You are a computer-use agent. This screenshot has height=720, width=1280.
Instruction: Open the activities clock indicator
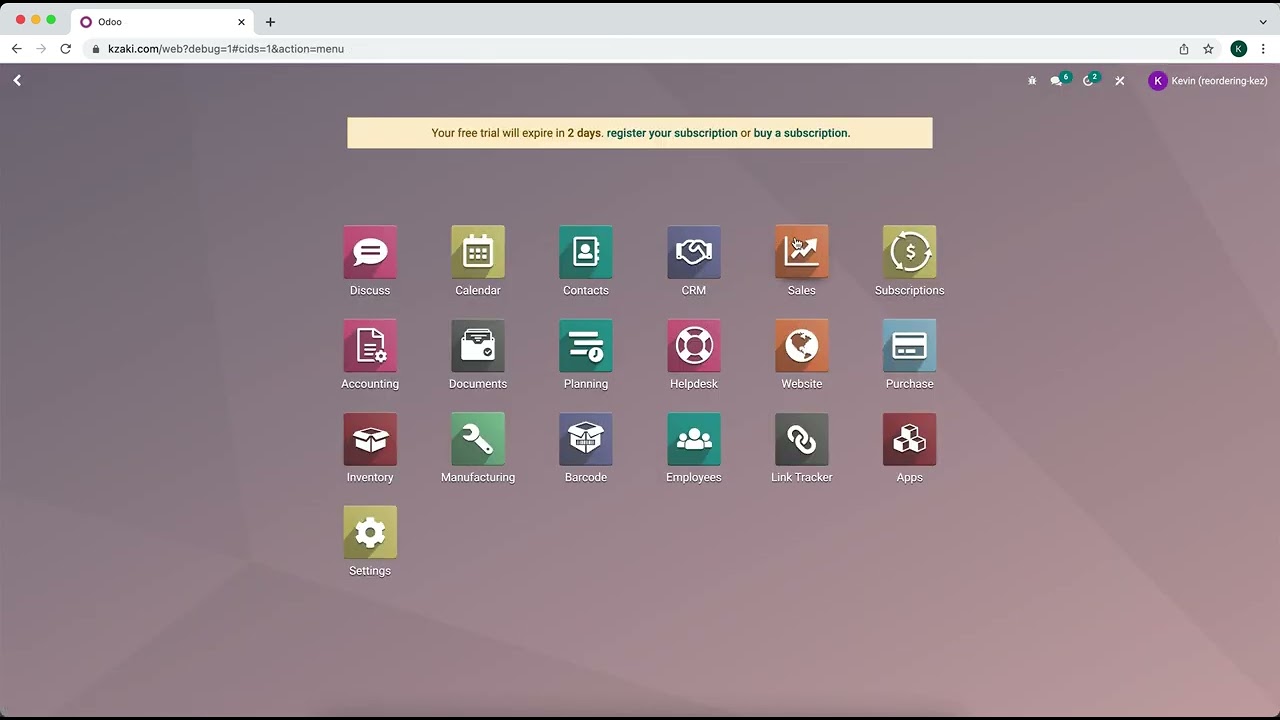pos(1090,80)
